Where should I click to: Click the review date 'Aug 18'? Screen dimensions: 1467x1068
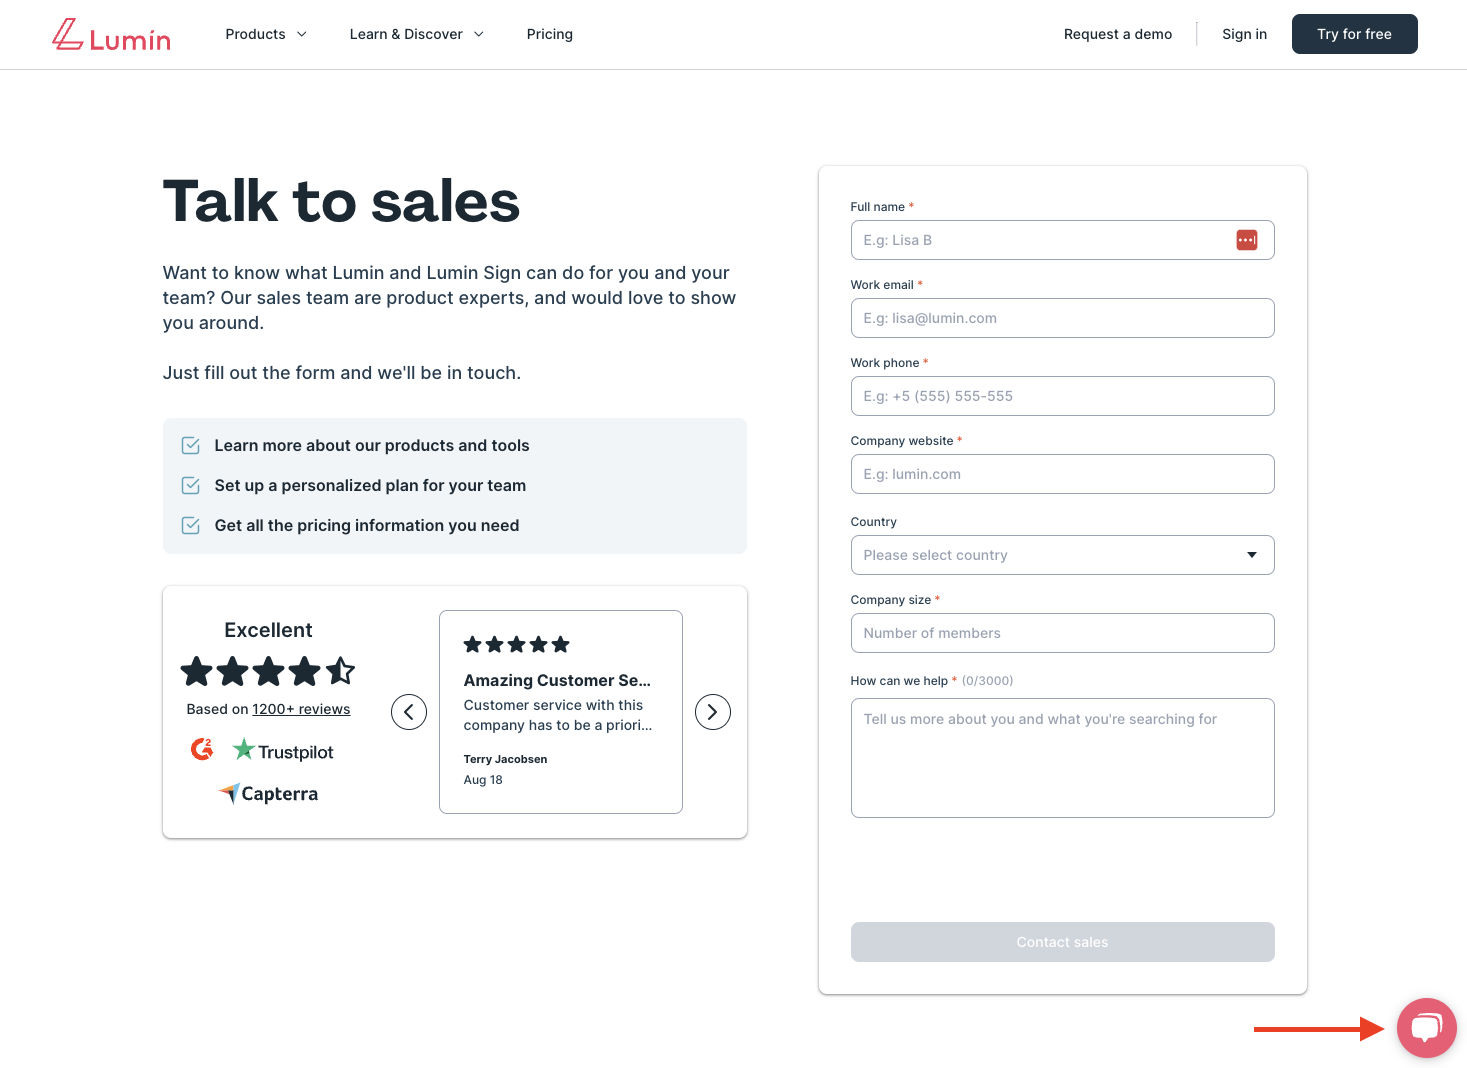tap(483, 780)
